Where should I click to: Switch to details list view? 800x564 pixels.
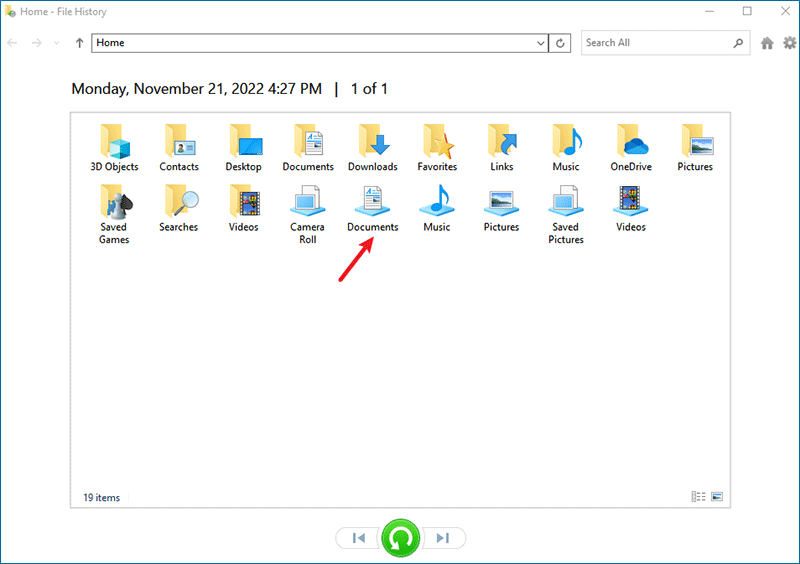click(698, 497)
